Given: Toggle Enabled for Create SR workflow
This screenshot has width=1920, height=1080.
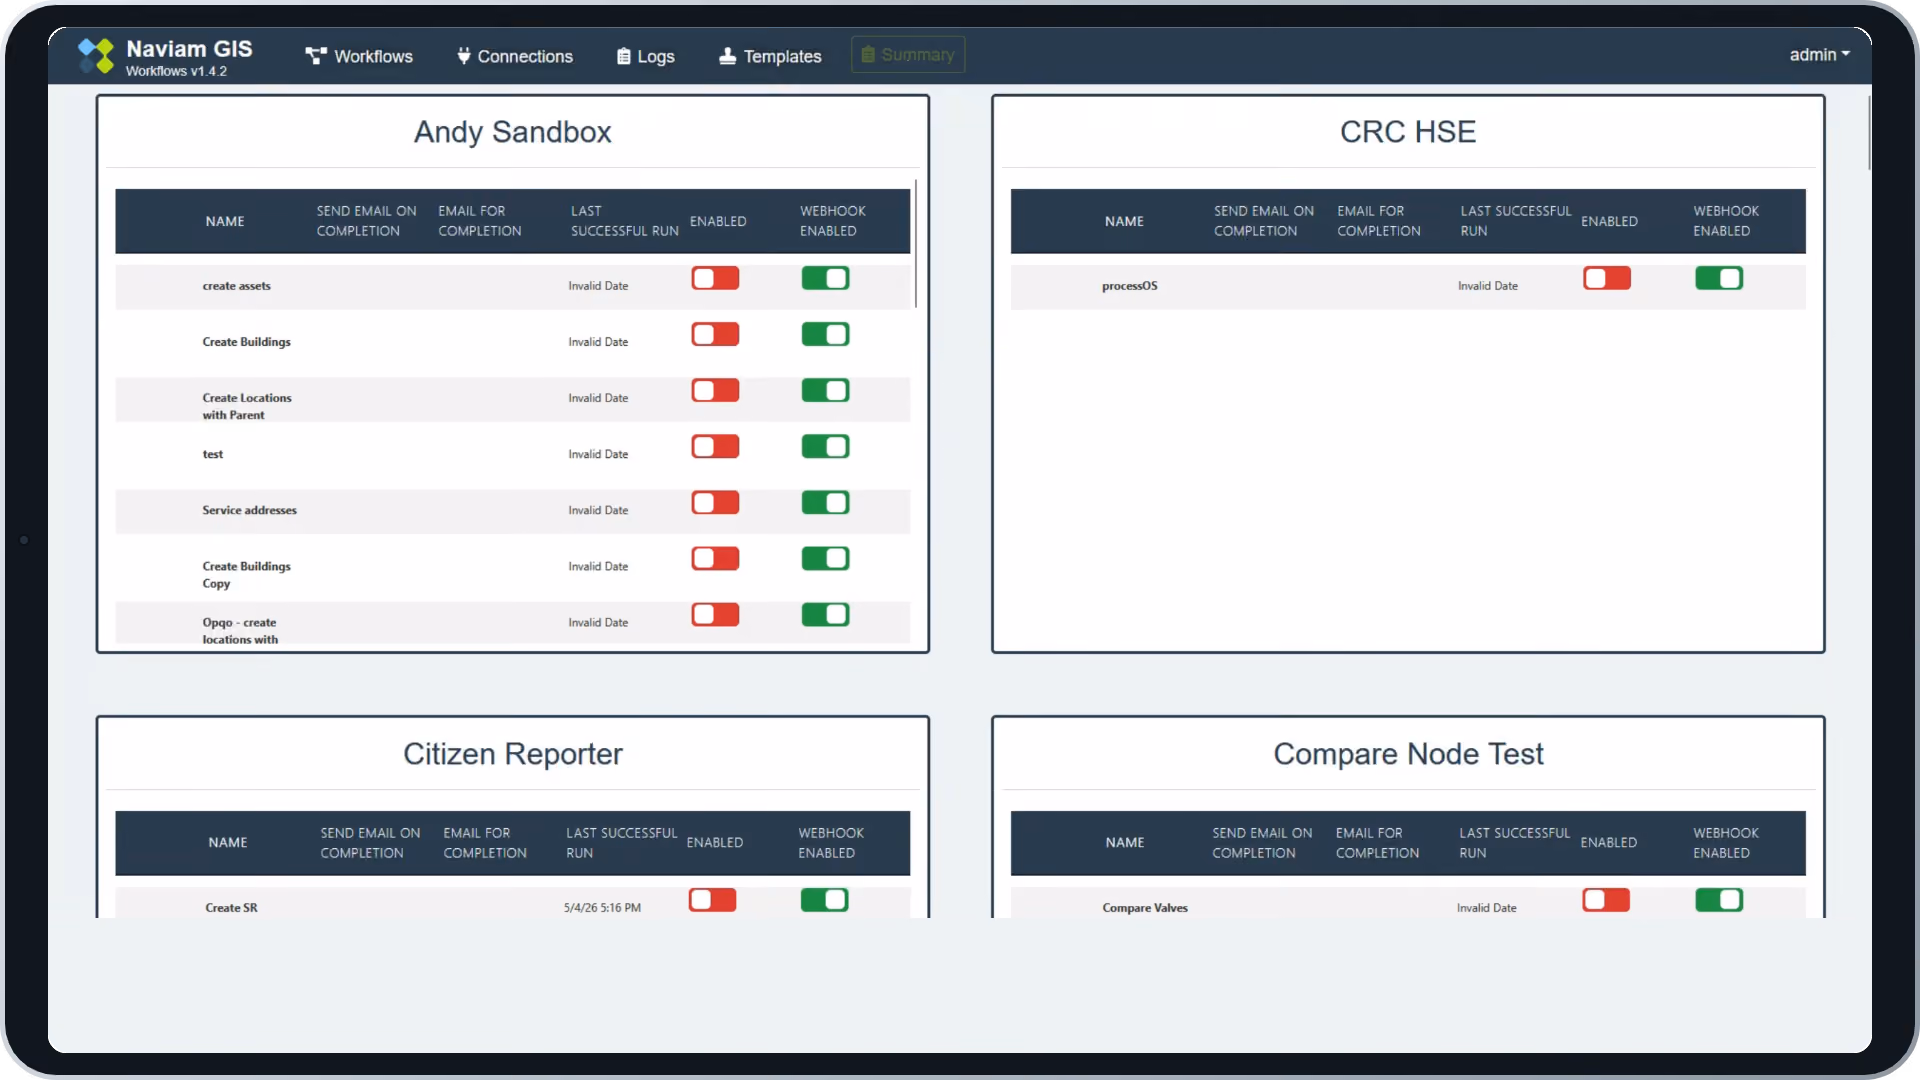Looking at the screenshot, I should pos(712,900).
